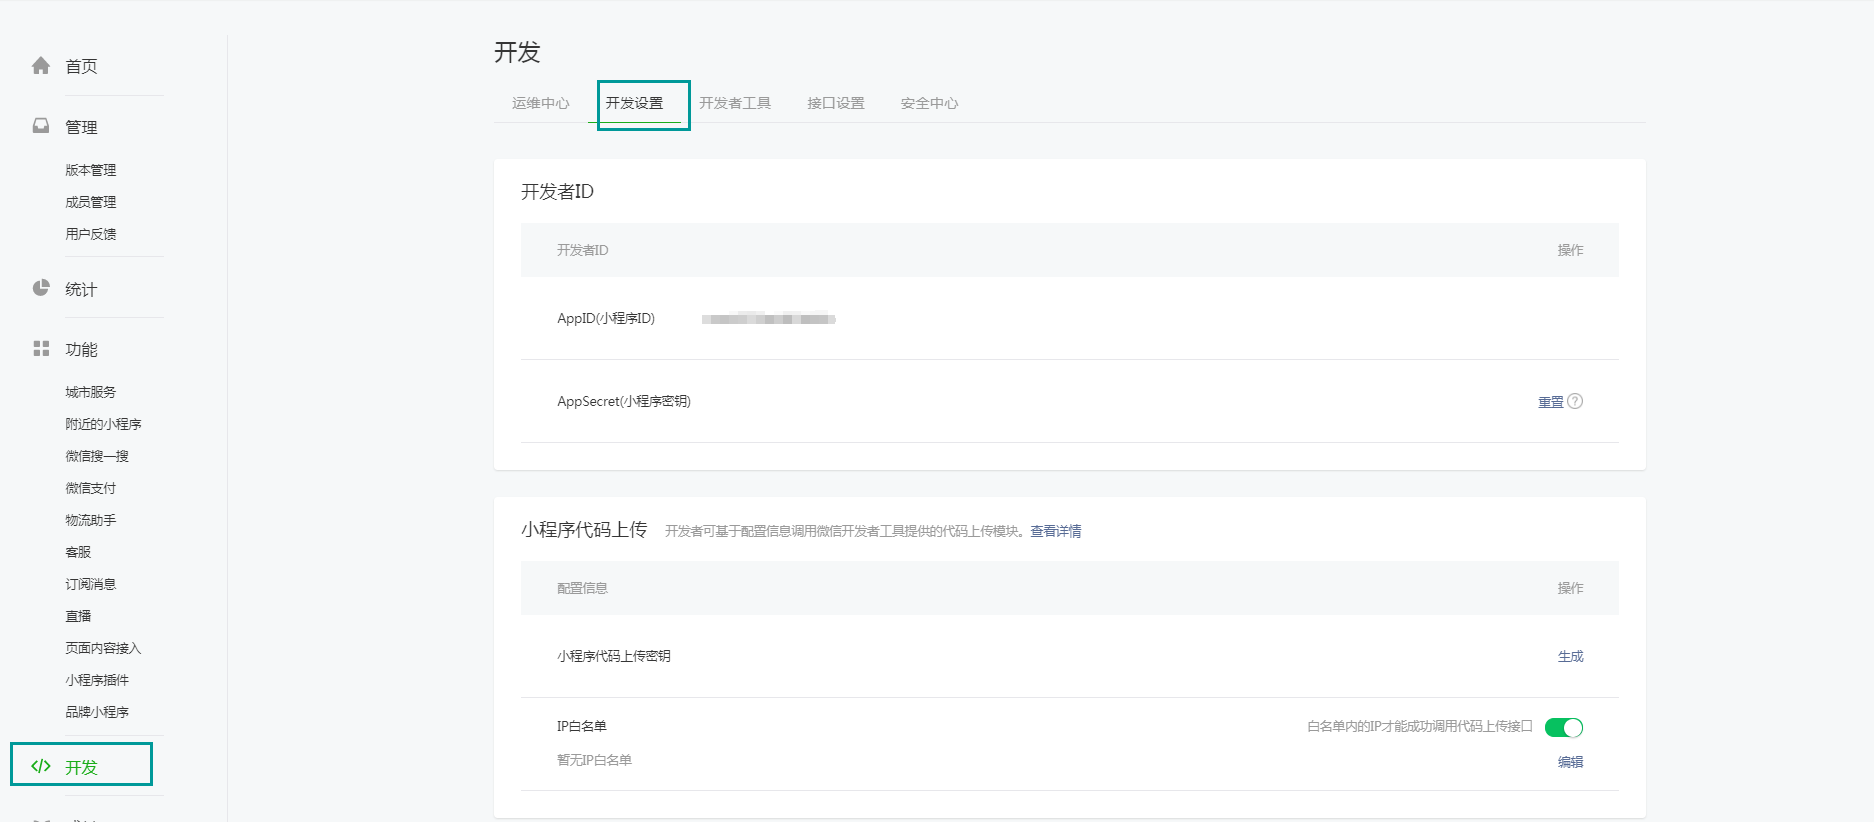Click the 小程序代码上传 section heading
Viewport: 1874px width, 822px height.
(x=584, y=529)
